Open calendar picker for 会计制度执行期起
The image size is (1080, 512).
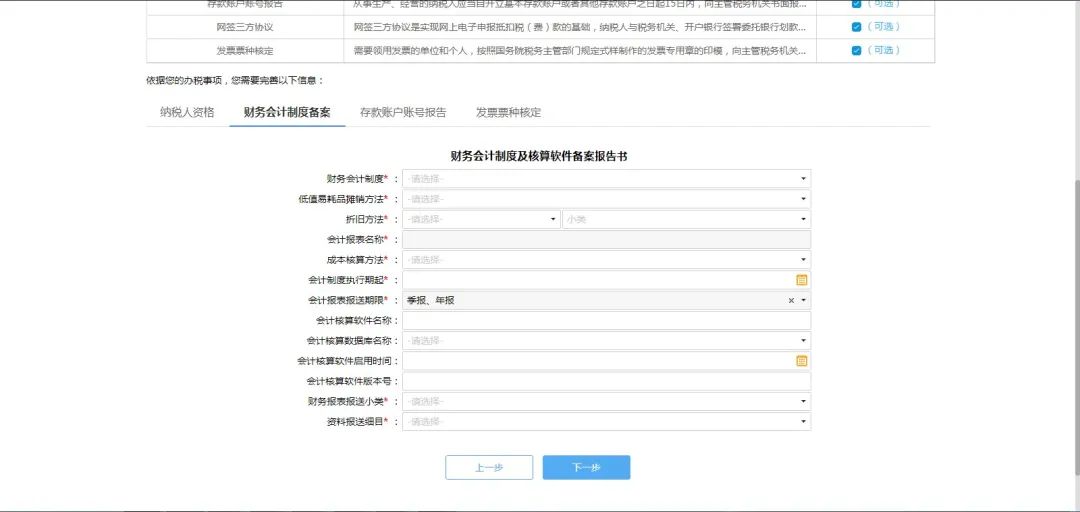pyautogui.click(x=801, y=280)
